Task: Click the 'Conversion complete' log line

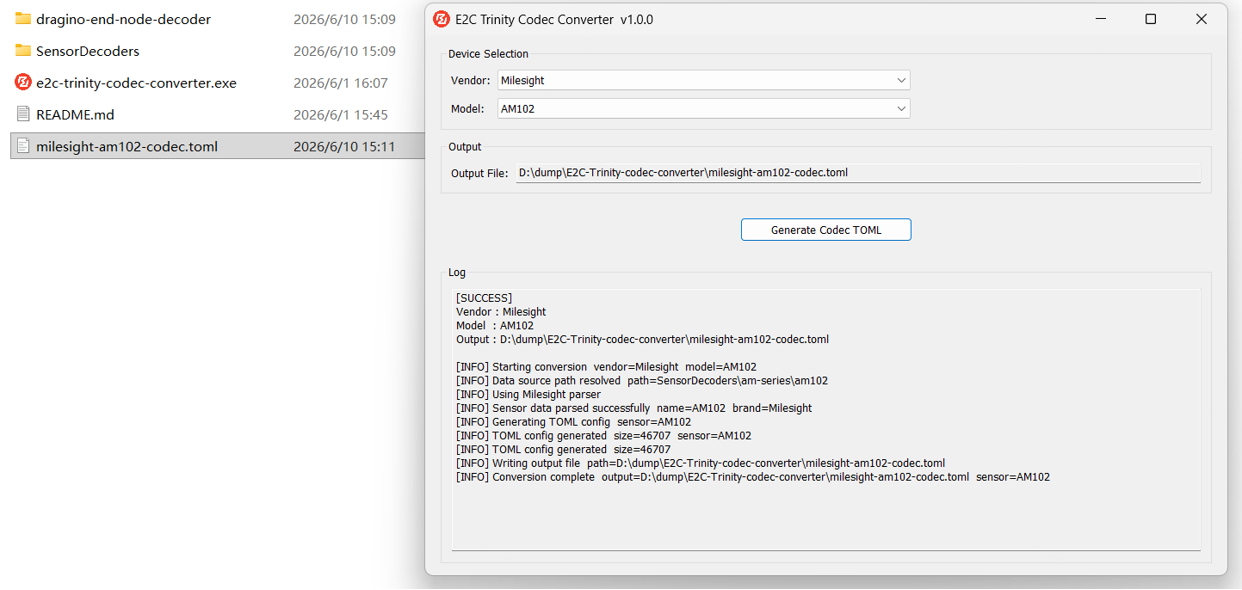Action: pyautogui.click(x=753, y=477)
